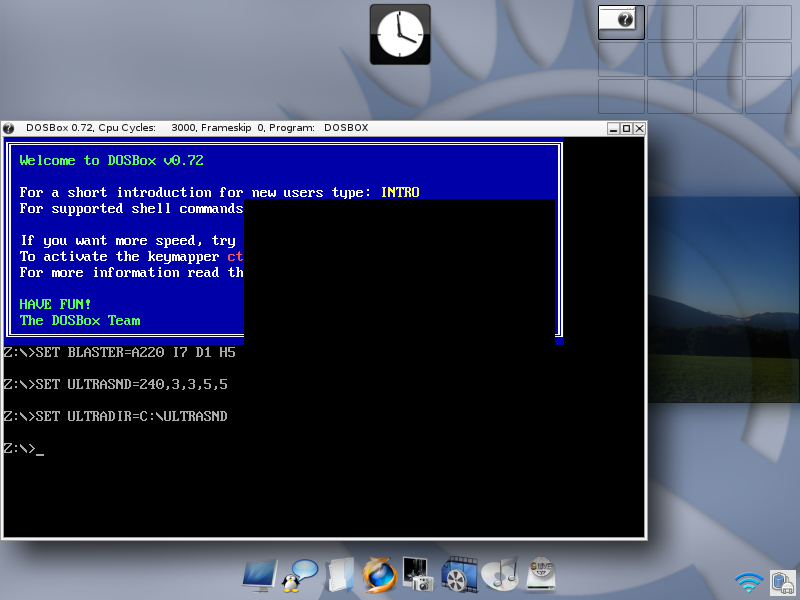Maximize the DOSBox window
Screen dimensions: 800x600
tap(627, 129)
